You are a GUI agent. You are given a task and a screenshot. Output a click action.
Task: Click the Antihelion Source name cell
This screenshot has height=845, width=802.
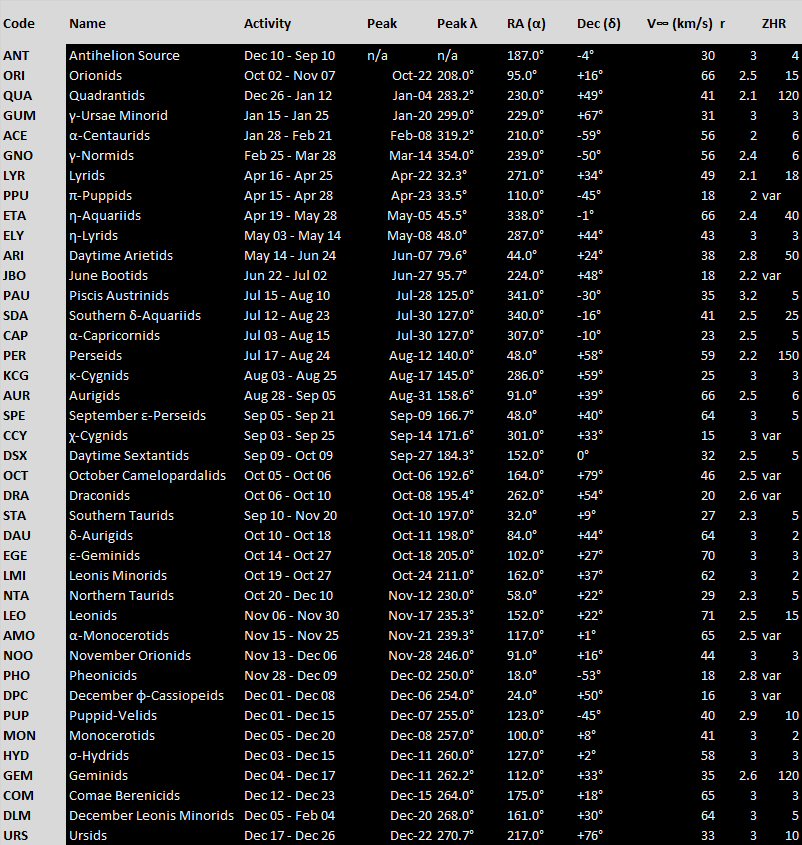pyautogui.click(x=124, y=55)
